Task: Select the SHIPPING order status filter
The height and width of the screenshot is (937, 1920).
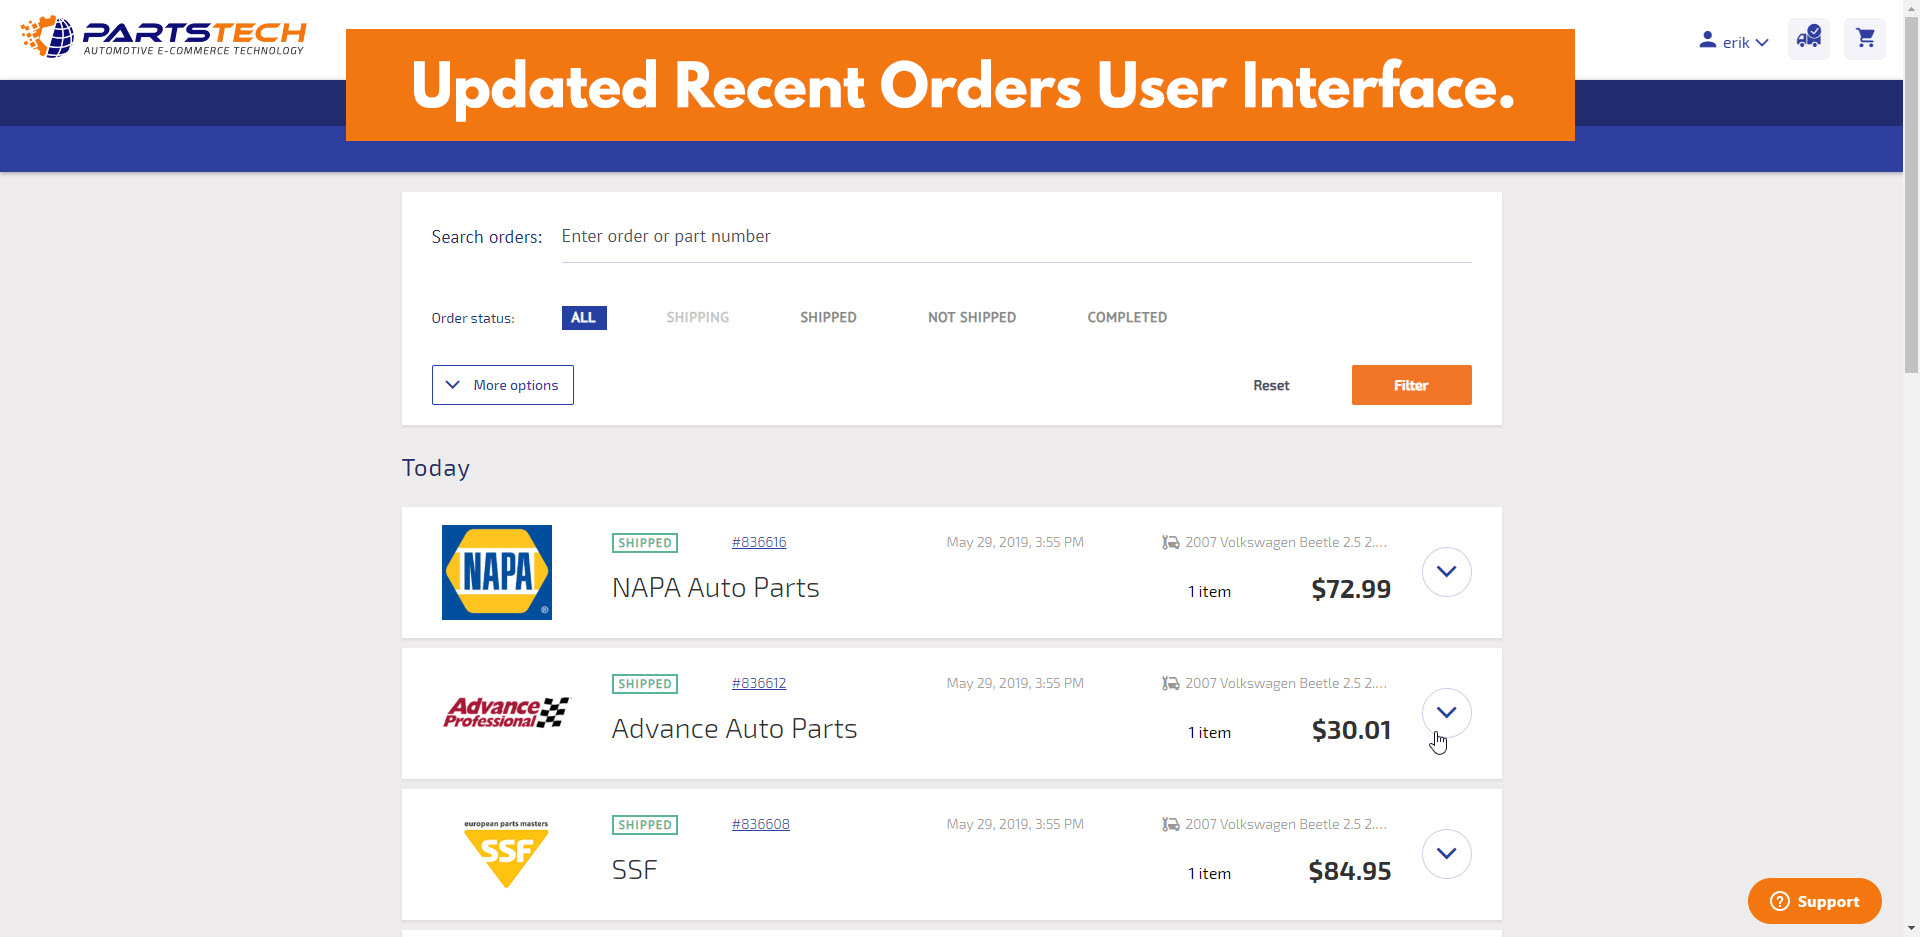Action: pos(698,318)
